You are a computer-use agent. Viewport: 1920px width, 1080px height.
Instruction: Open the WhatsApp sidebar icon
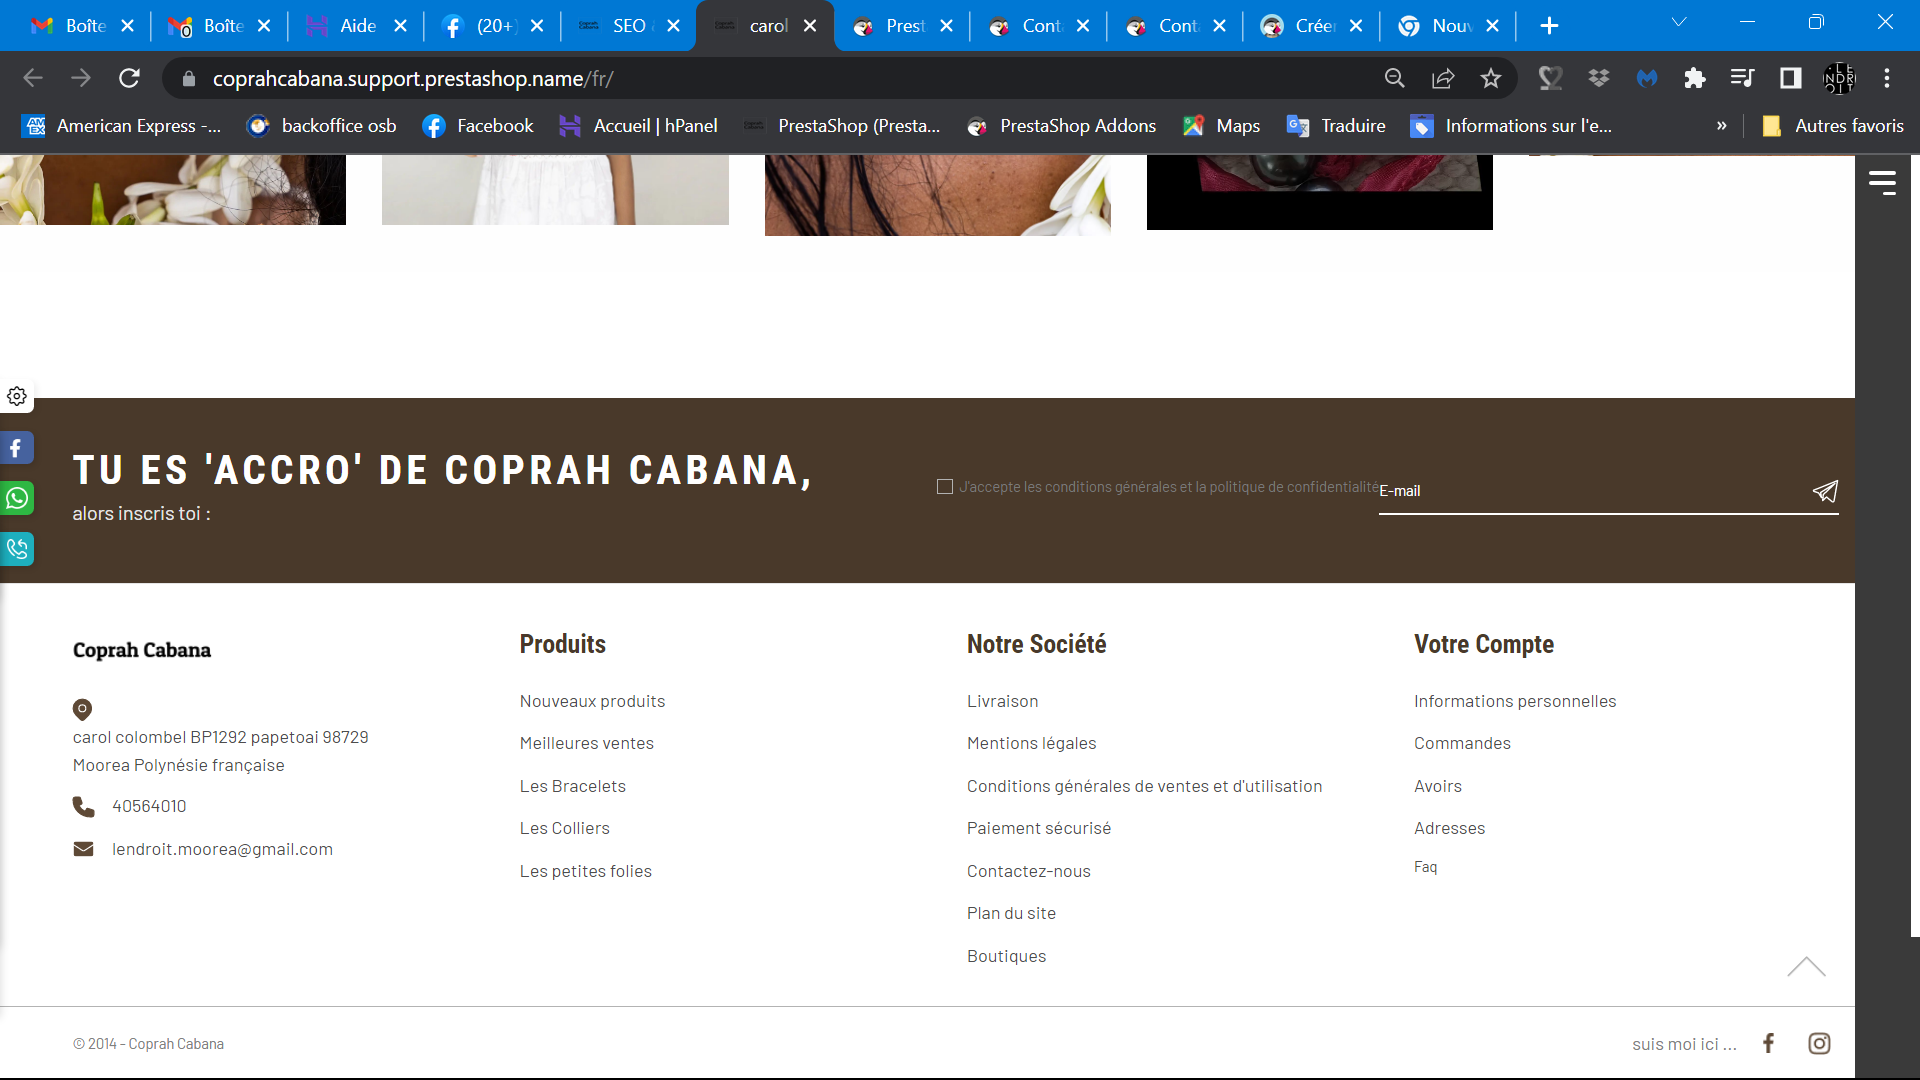coord(17,498)
